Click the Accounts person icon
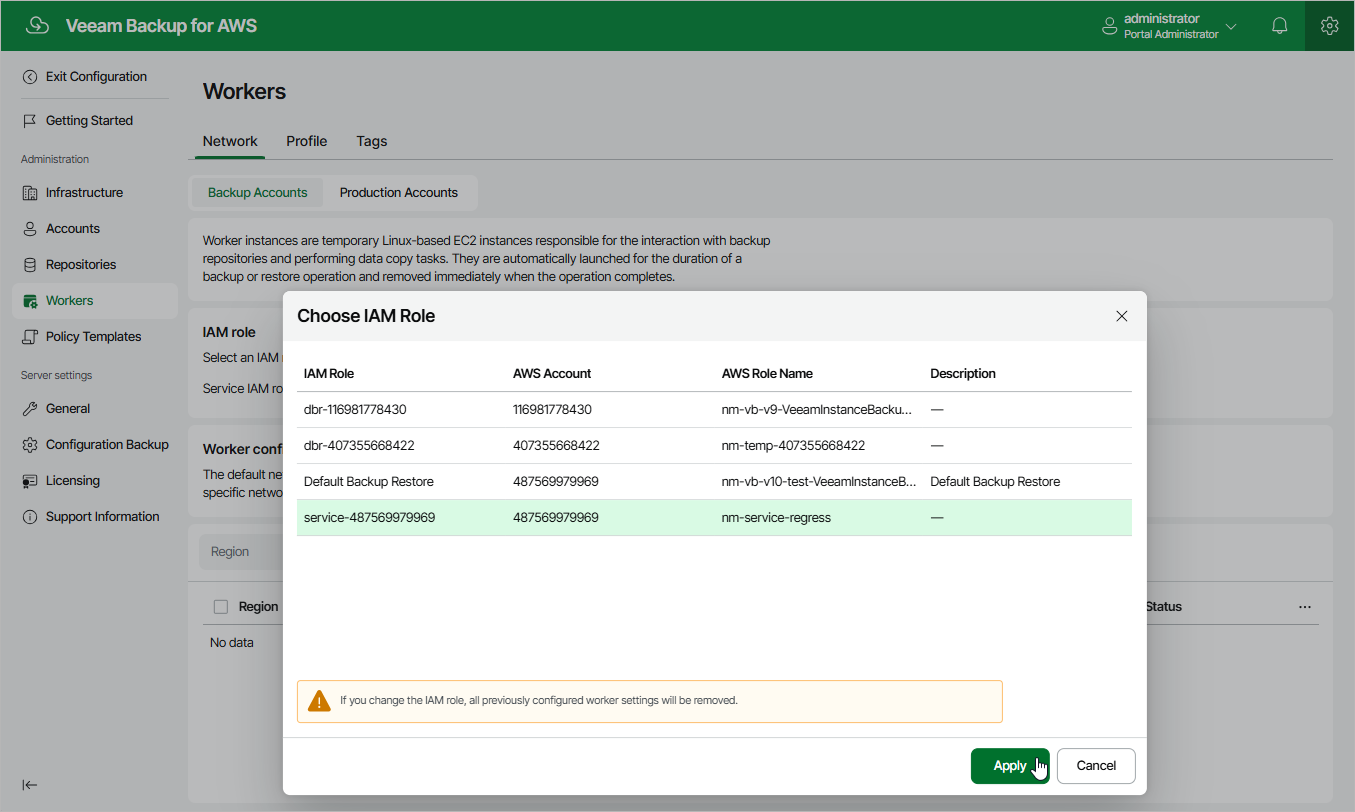The image size is (1355, 812). click(30, 229)
